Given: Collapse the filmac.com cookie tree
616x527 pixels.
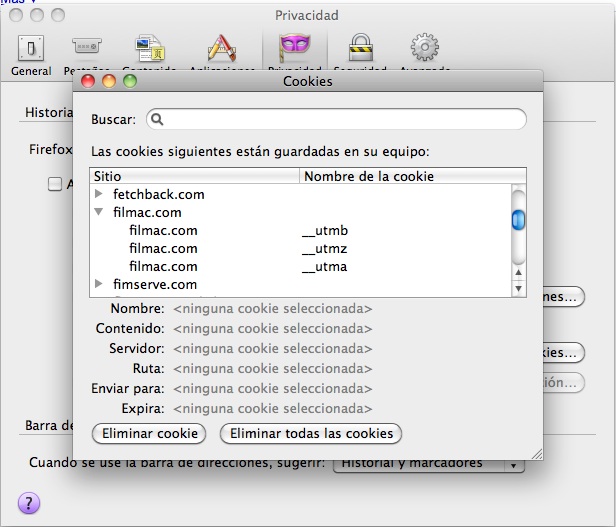Looking at the screenshot, I should pos(99,212).
